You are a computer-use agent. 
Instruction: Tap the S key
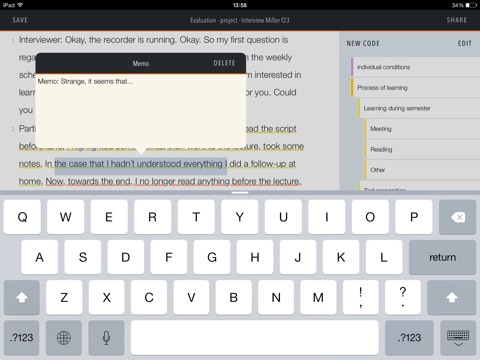pos(83,257)
